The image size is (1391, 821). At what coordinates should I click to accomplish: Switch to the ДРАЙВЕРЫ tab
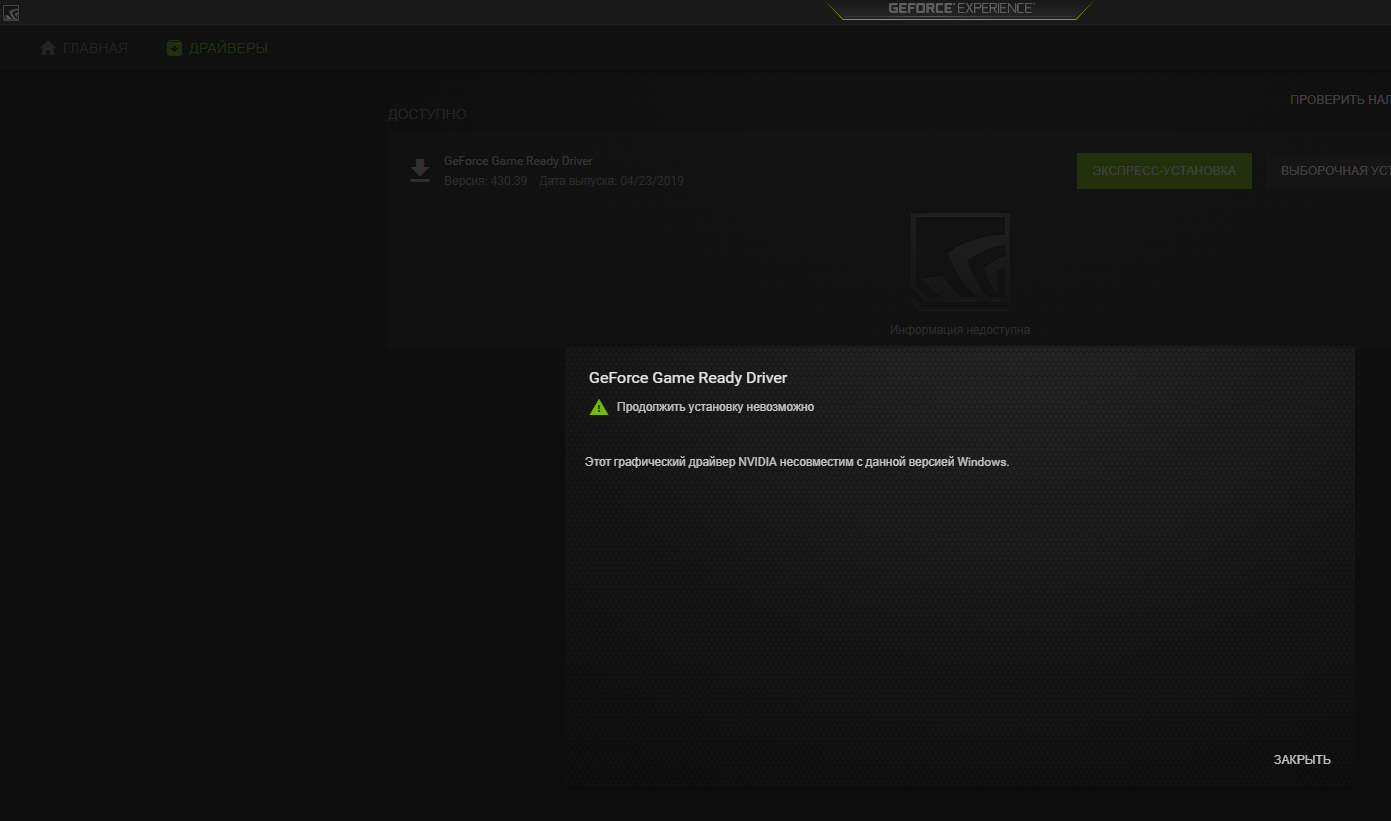point(217,48)
